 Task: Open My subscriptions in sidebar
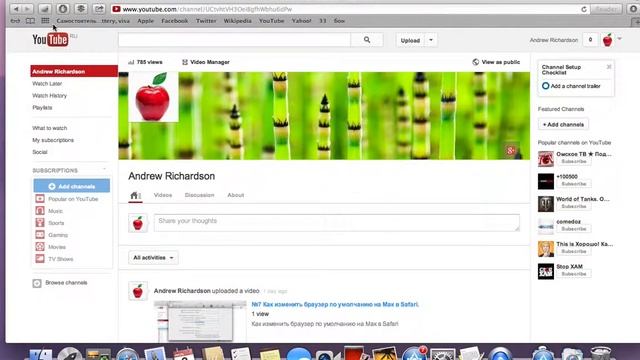(x=53, y=140)
